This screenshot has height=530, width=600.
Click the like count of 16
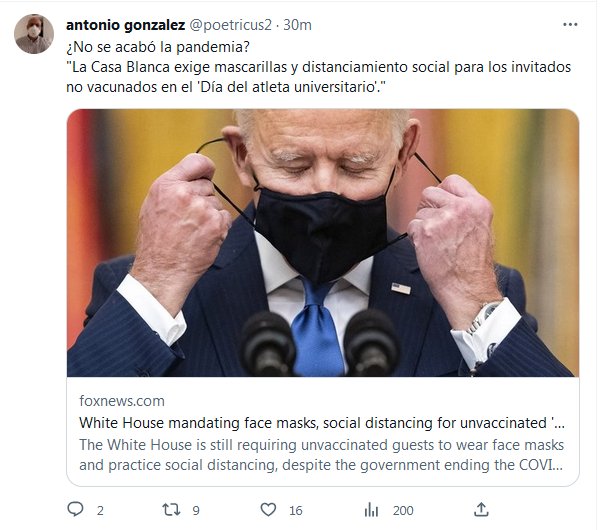295,510
